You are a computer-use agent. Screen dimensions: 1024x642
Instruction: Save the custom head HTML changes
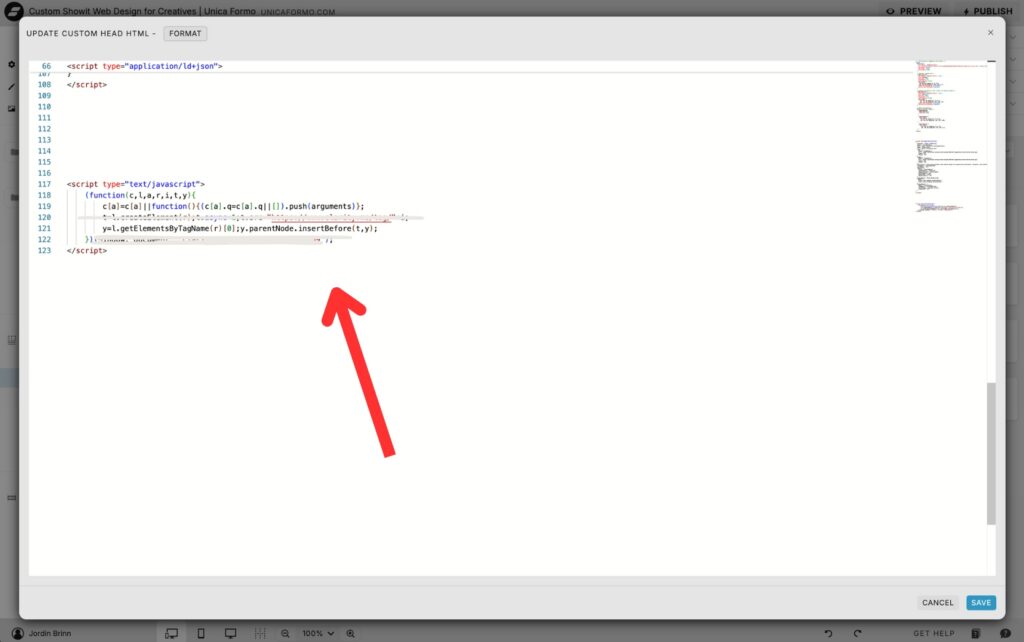coord(980,602)
